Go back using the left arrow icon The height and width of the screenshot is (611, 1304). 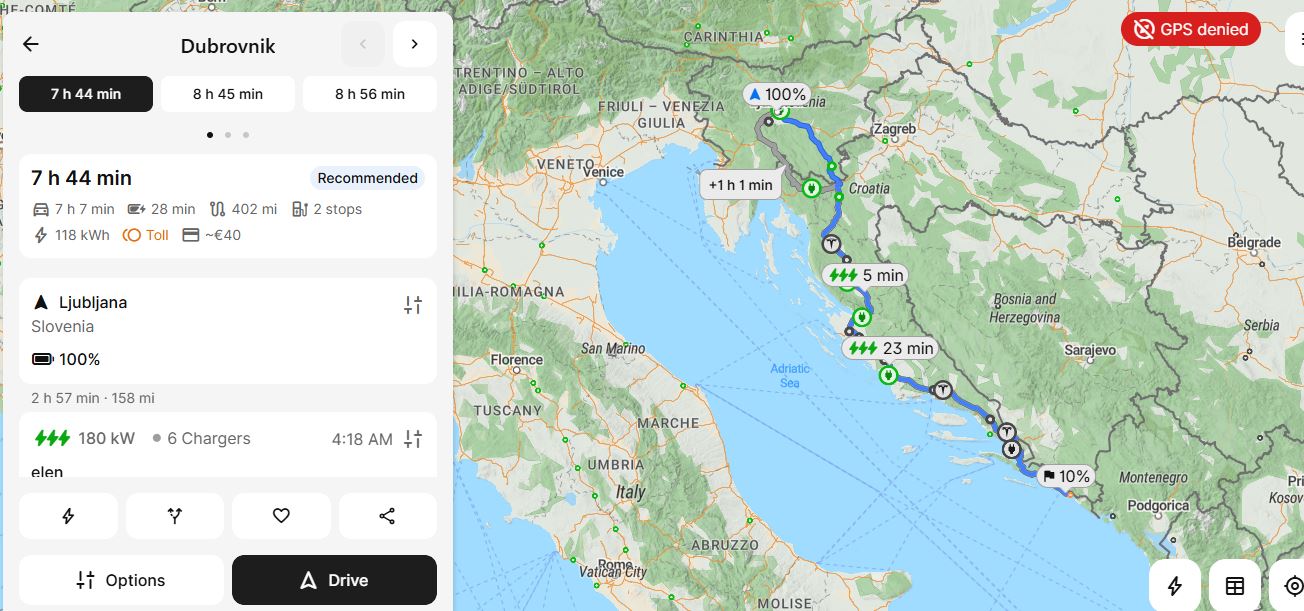pos(31,44)
